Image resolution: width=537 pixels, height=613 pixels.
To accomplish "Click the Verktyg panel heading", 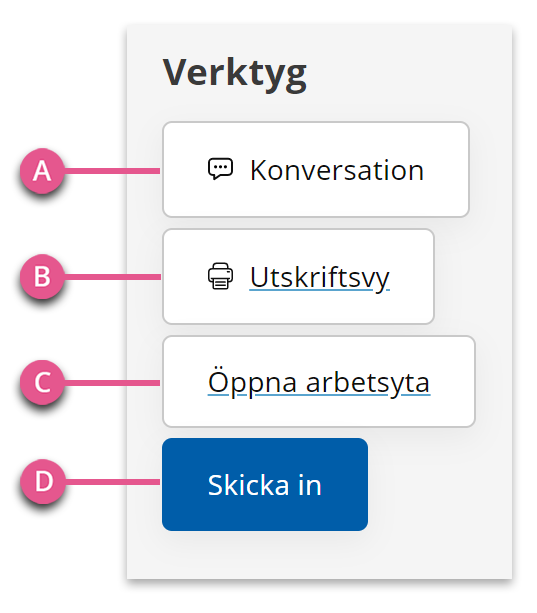I will point(234,73).
